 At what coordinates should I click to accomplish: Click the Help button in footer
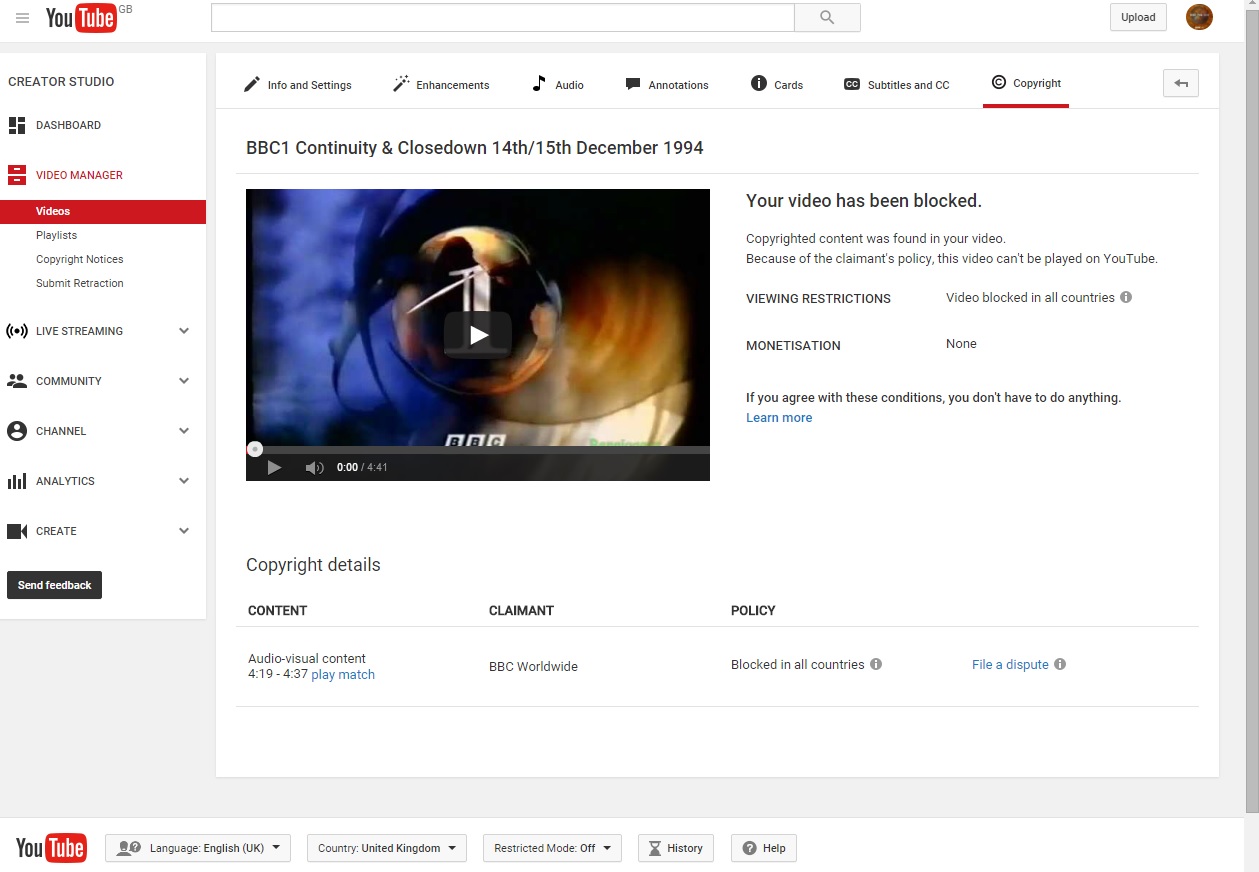pyautogui.click(x=764, y=848)
